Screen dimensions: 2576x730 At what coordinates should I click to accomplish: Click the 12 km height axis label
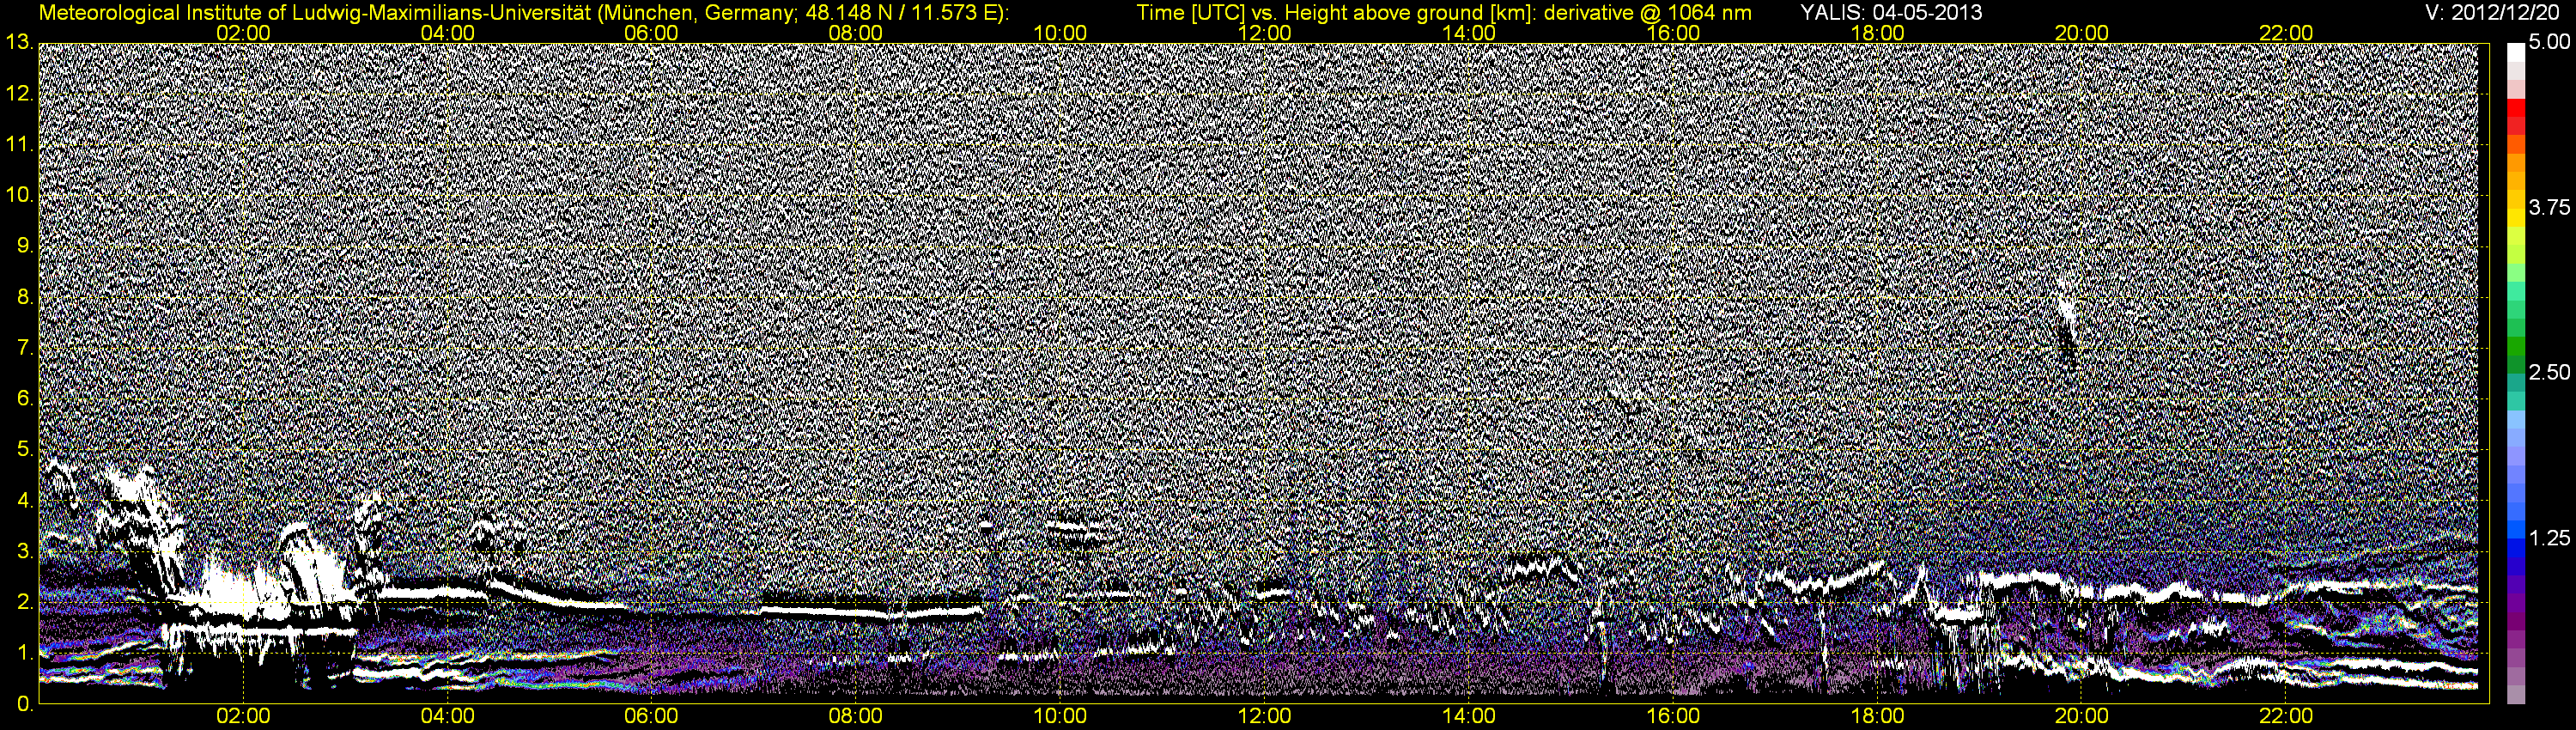[x=18, y=93]
